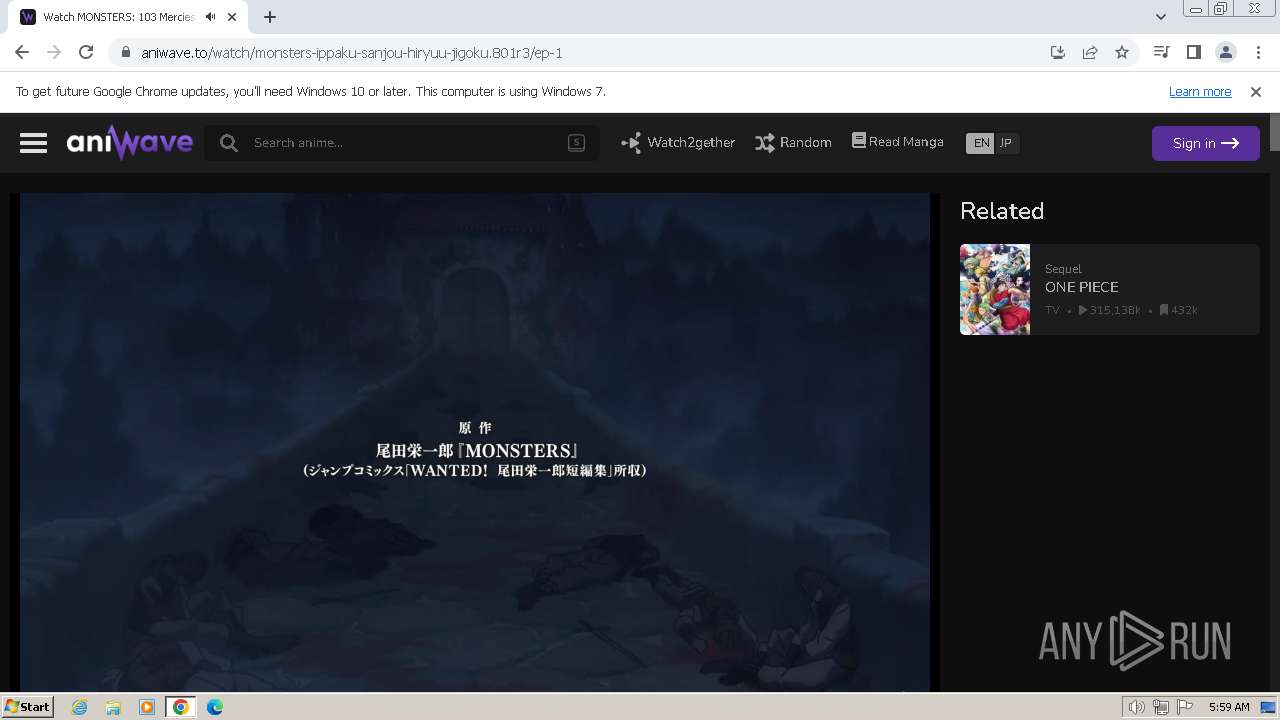This screenshot has width=1280, height=720.
Task: Open Windows Media Player from taskbar
Action: pos(147,707)
